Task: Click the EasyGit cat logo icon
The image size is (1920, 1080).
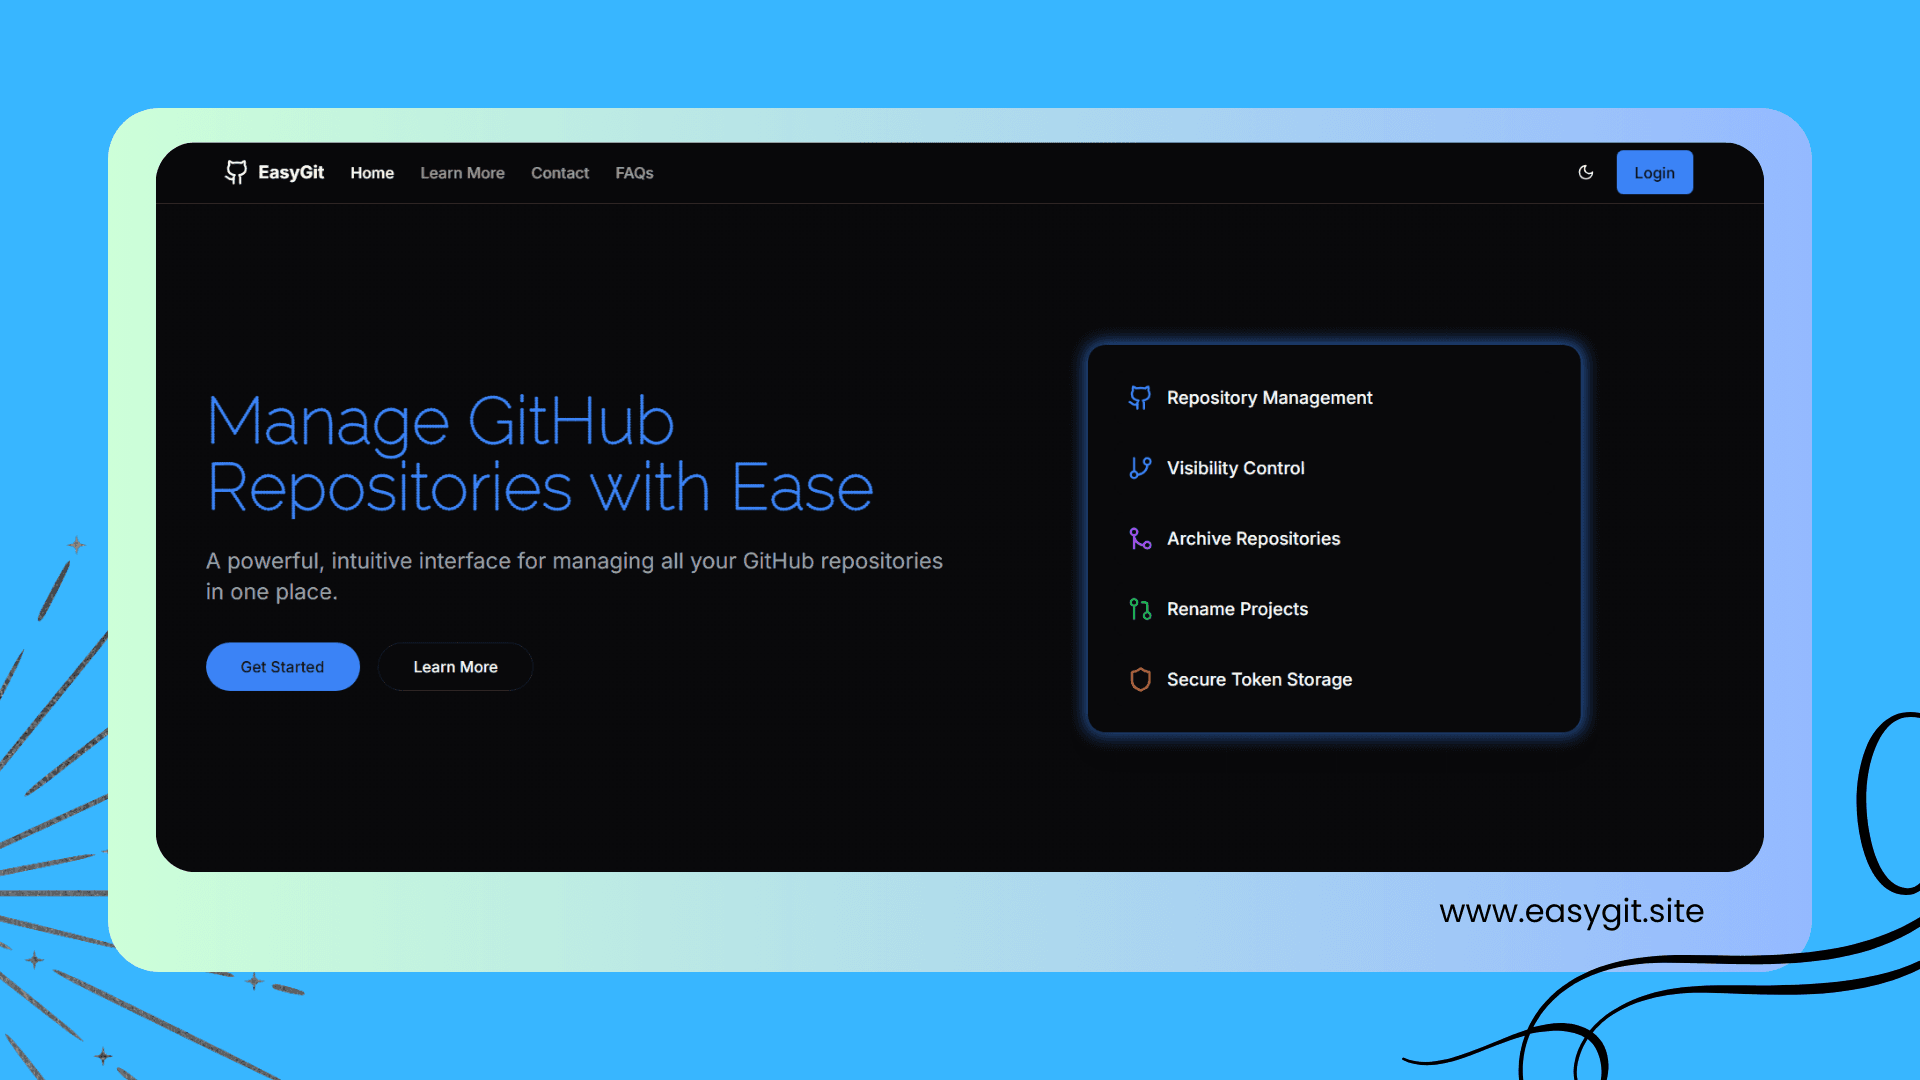Action: point(236,172)
